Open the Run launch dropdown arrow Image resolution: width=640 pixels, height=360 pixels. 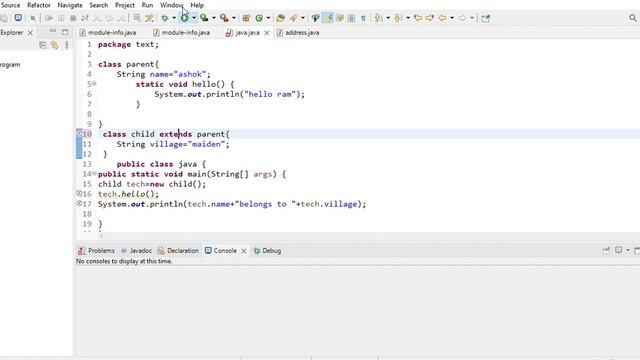pyautogui.click(x=194, y=18)
